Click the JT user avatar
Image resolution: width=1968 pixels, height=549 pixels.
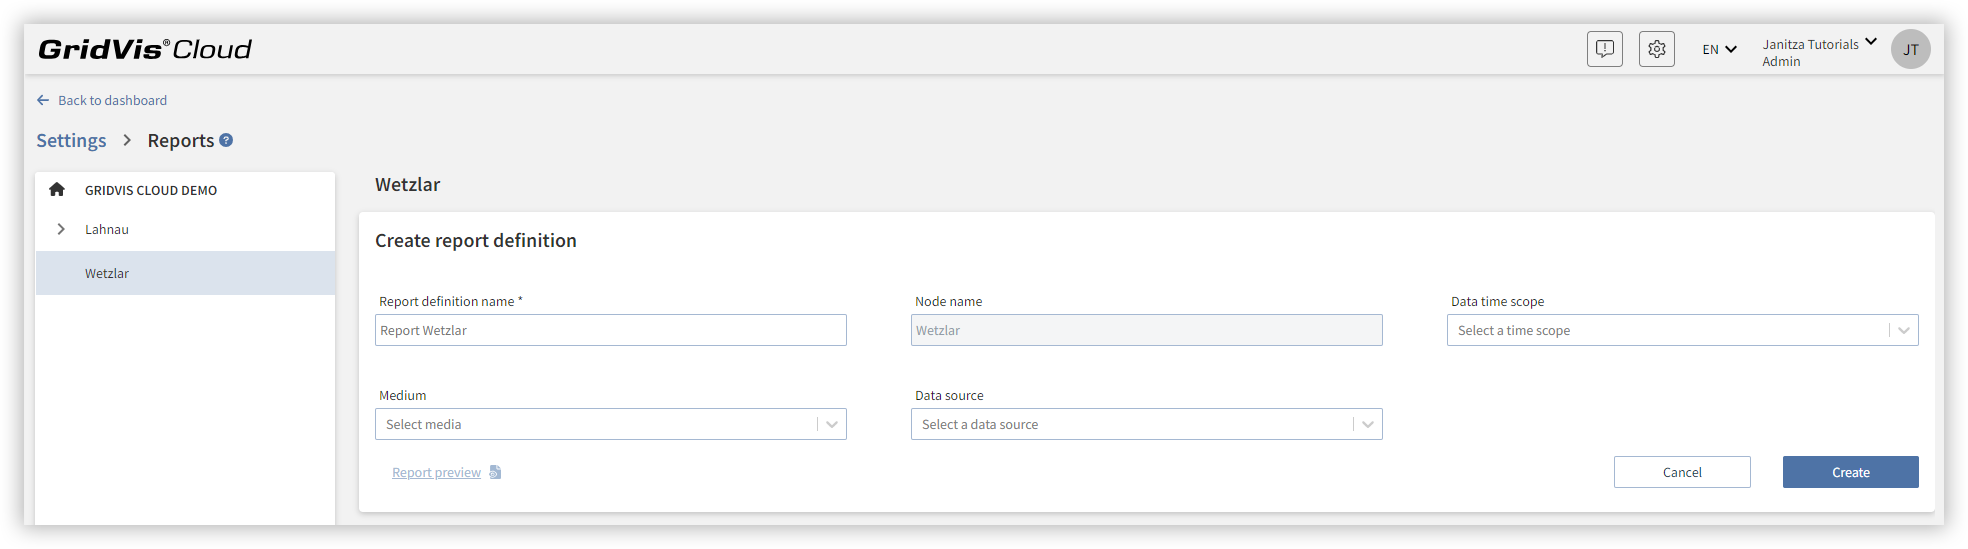[1910, 49]
